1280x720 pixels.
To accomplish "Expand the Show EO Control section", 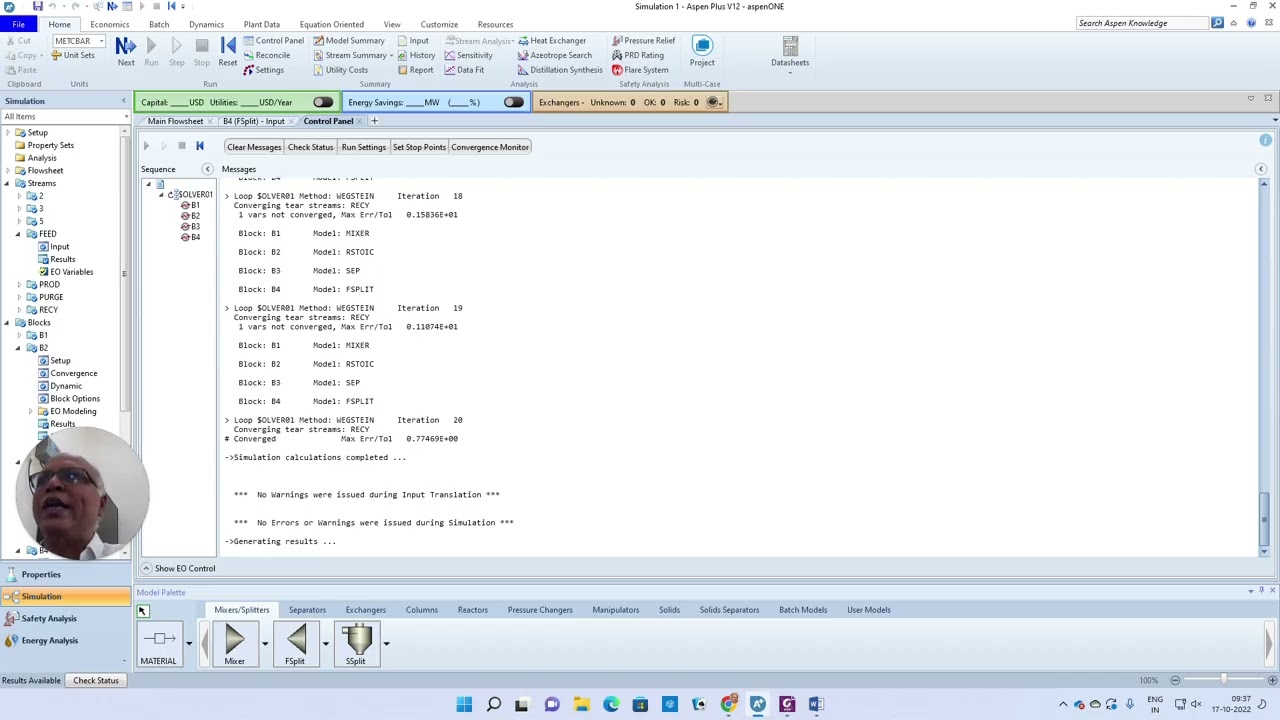I will [x=146, y=568].
